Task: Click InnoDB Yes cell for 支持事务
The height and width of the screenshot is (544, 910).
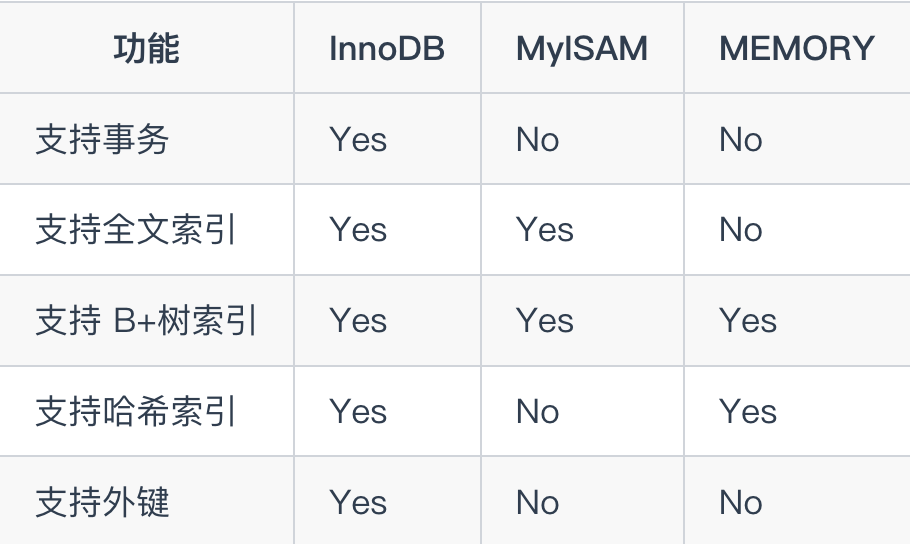Action: click(x=358, y=139)
